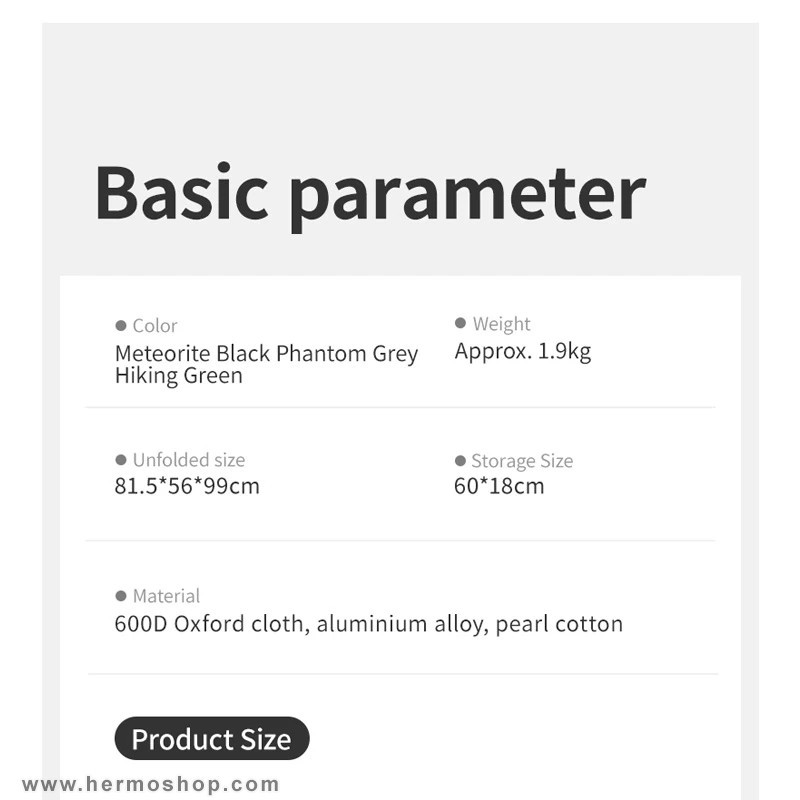Click the bullet dot beside Color
800x800 pixels.
(x=121, y=326)
